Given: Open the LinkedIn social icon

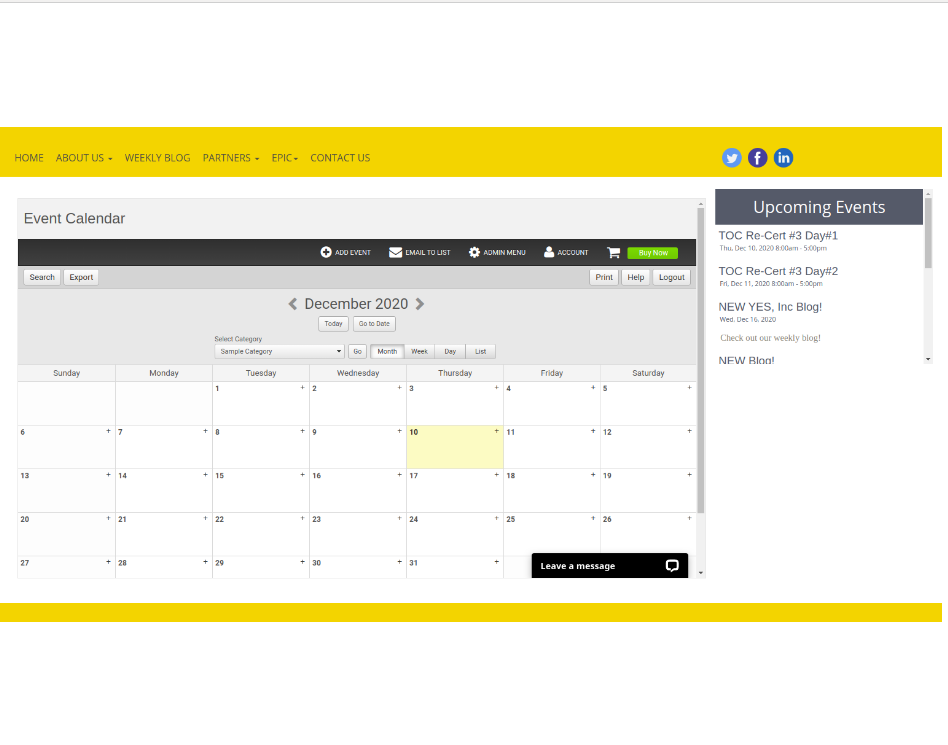Looking at the screenshot, I should 783,158.
